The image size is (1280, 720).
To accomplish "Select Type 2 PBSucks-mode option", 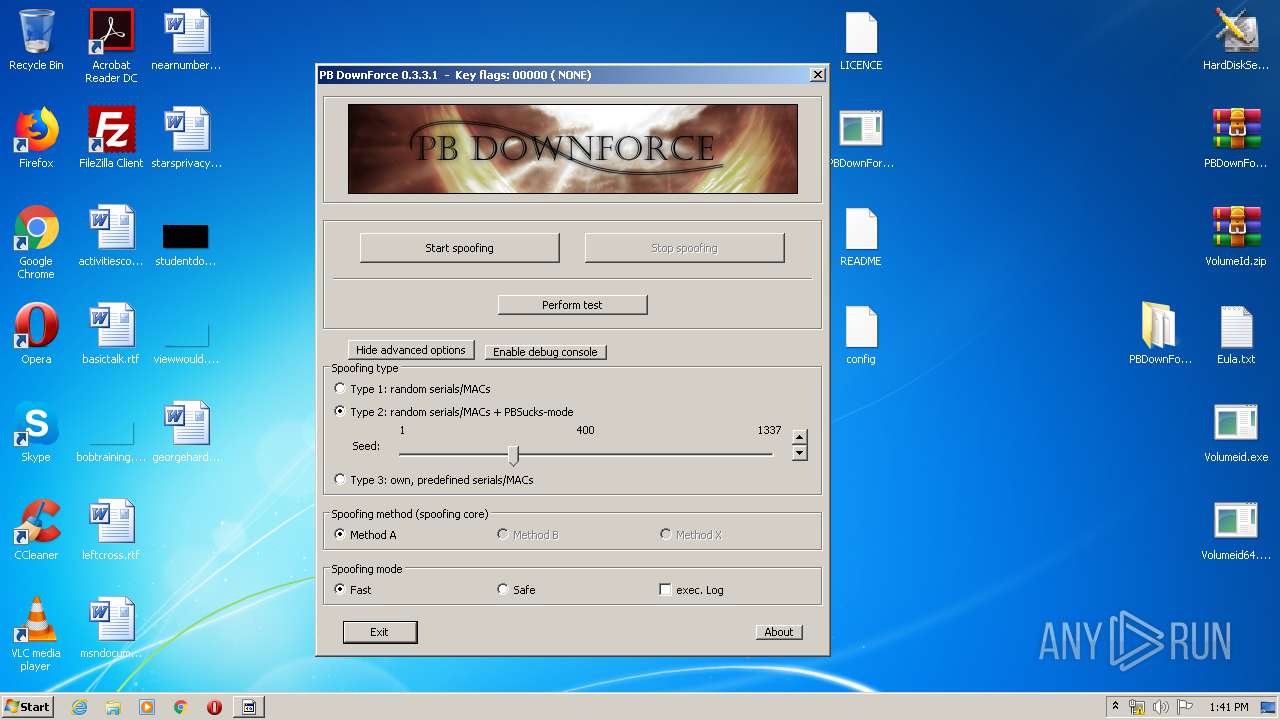I will tap(454, 412).
